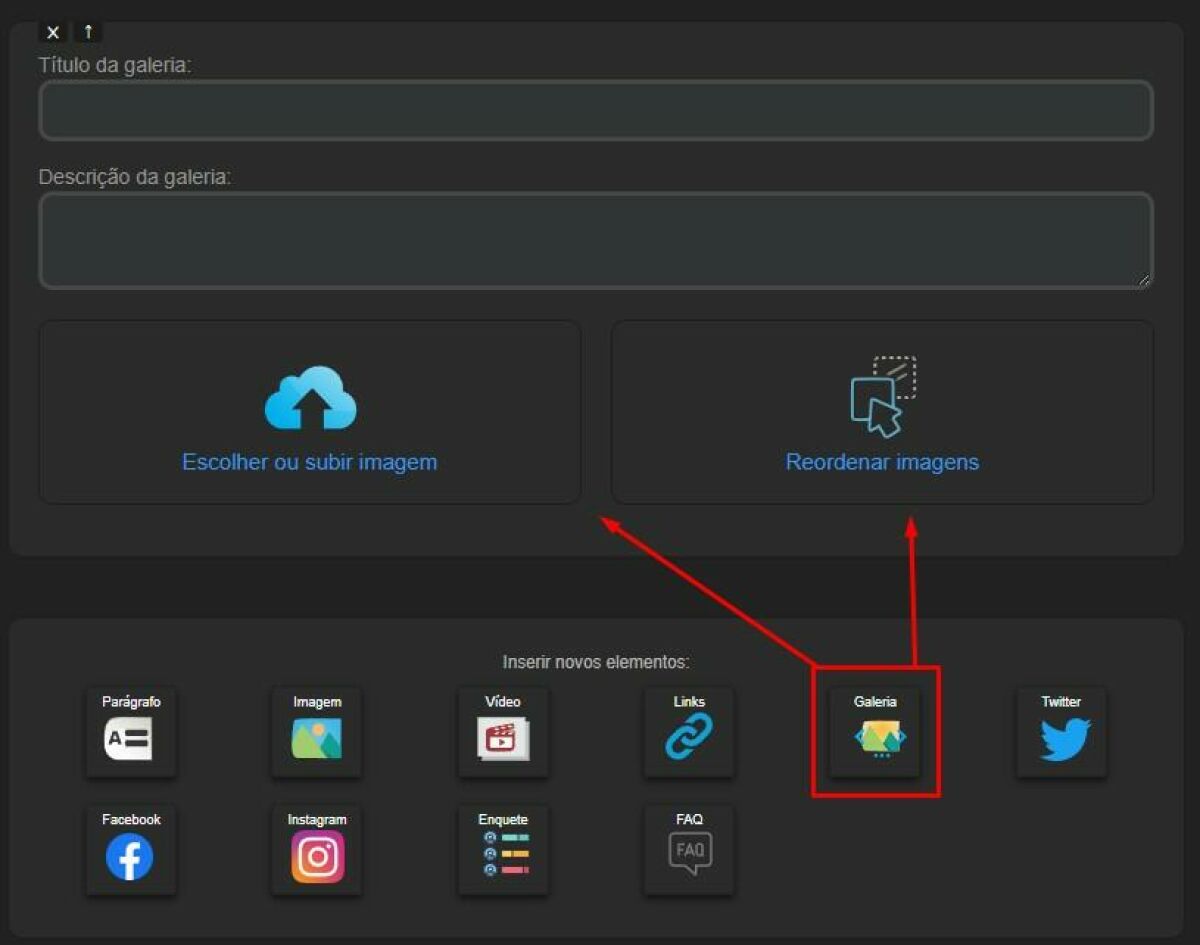Remove gallery block with X button

[53, 32]
